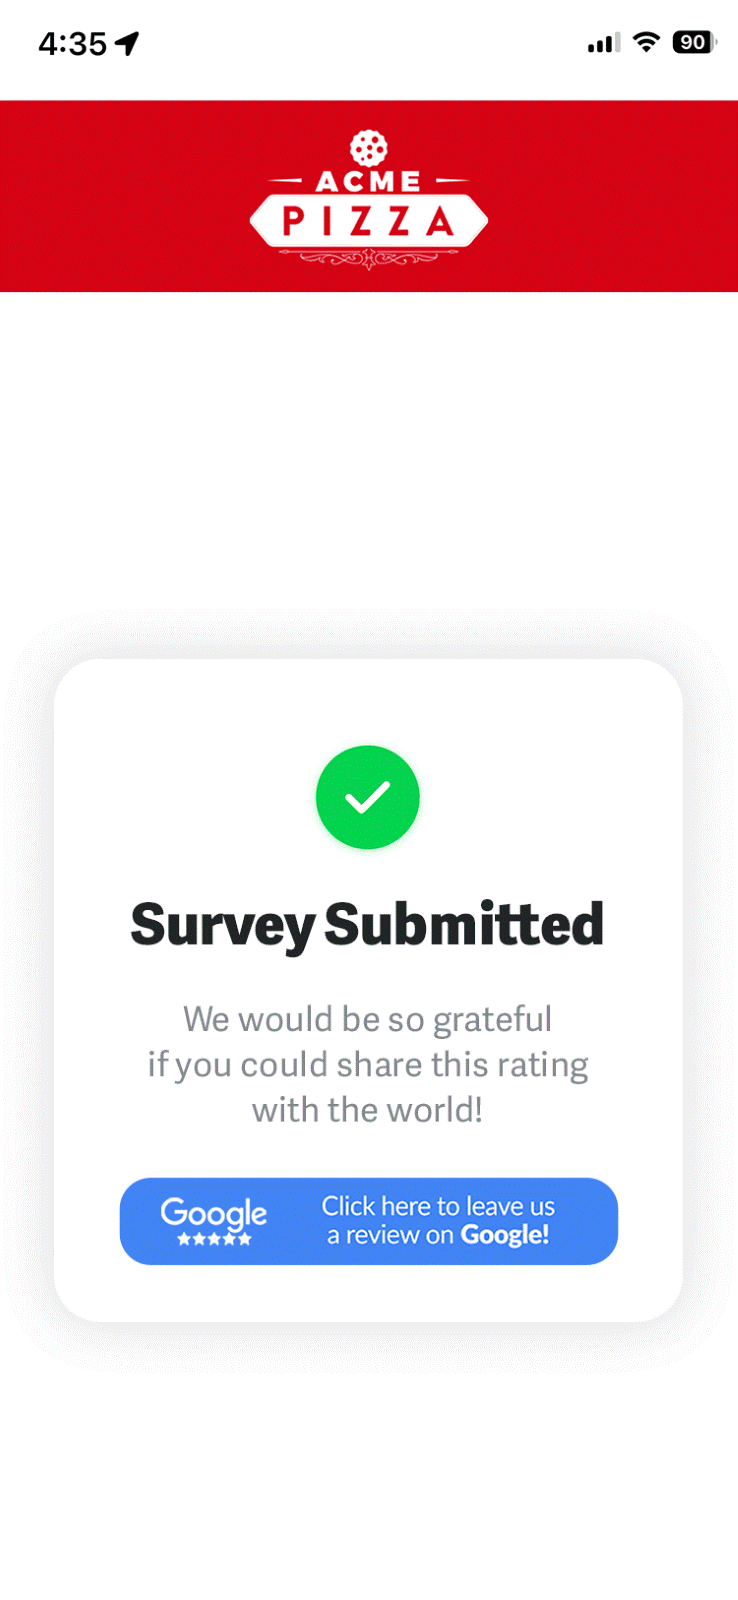Click the Acme Pizza logo in header

pos(369,200)
